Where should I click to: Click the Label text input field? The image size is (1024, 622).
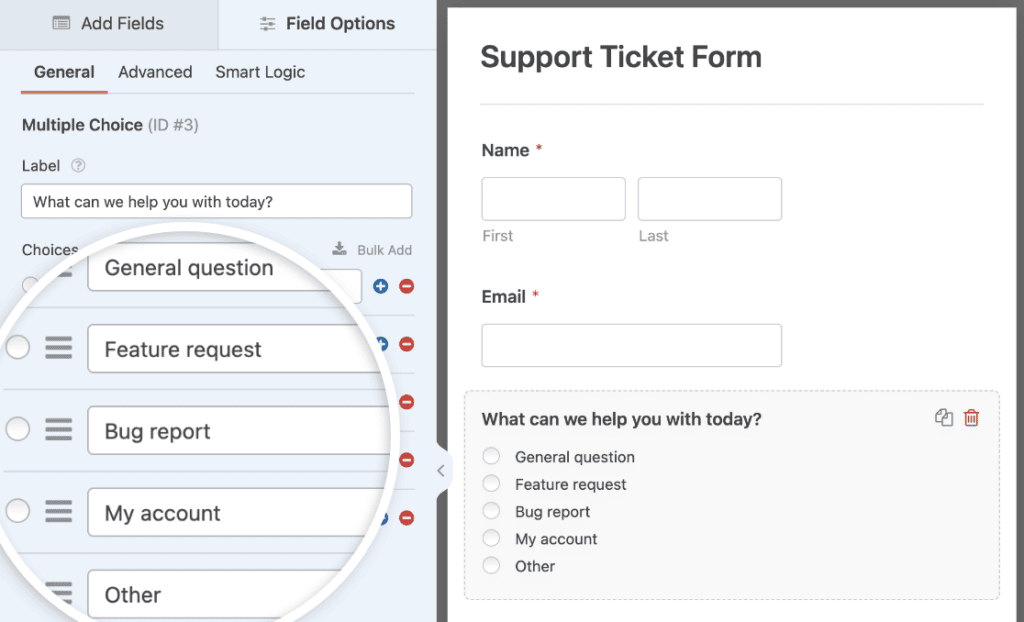point(216,202)
